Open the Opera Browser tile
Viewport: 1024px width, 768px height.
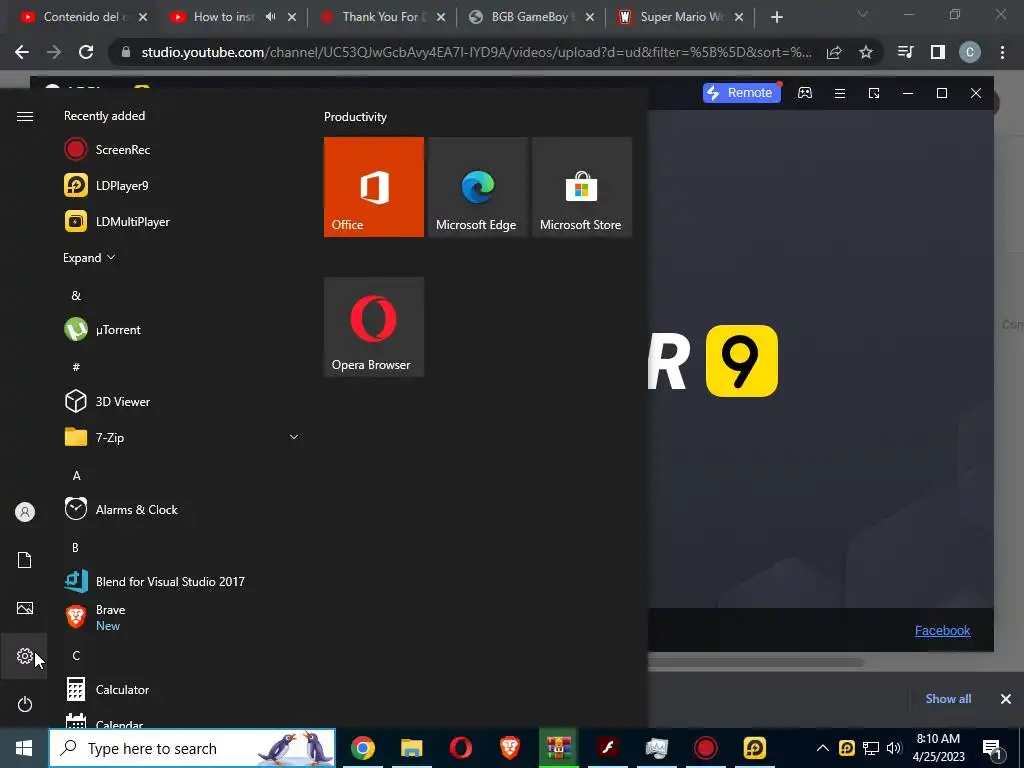[374, 327]
